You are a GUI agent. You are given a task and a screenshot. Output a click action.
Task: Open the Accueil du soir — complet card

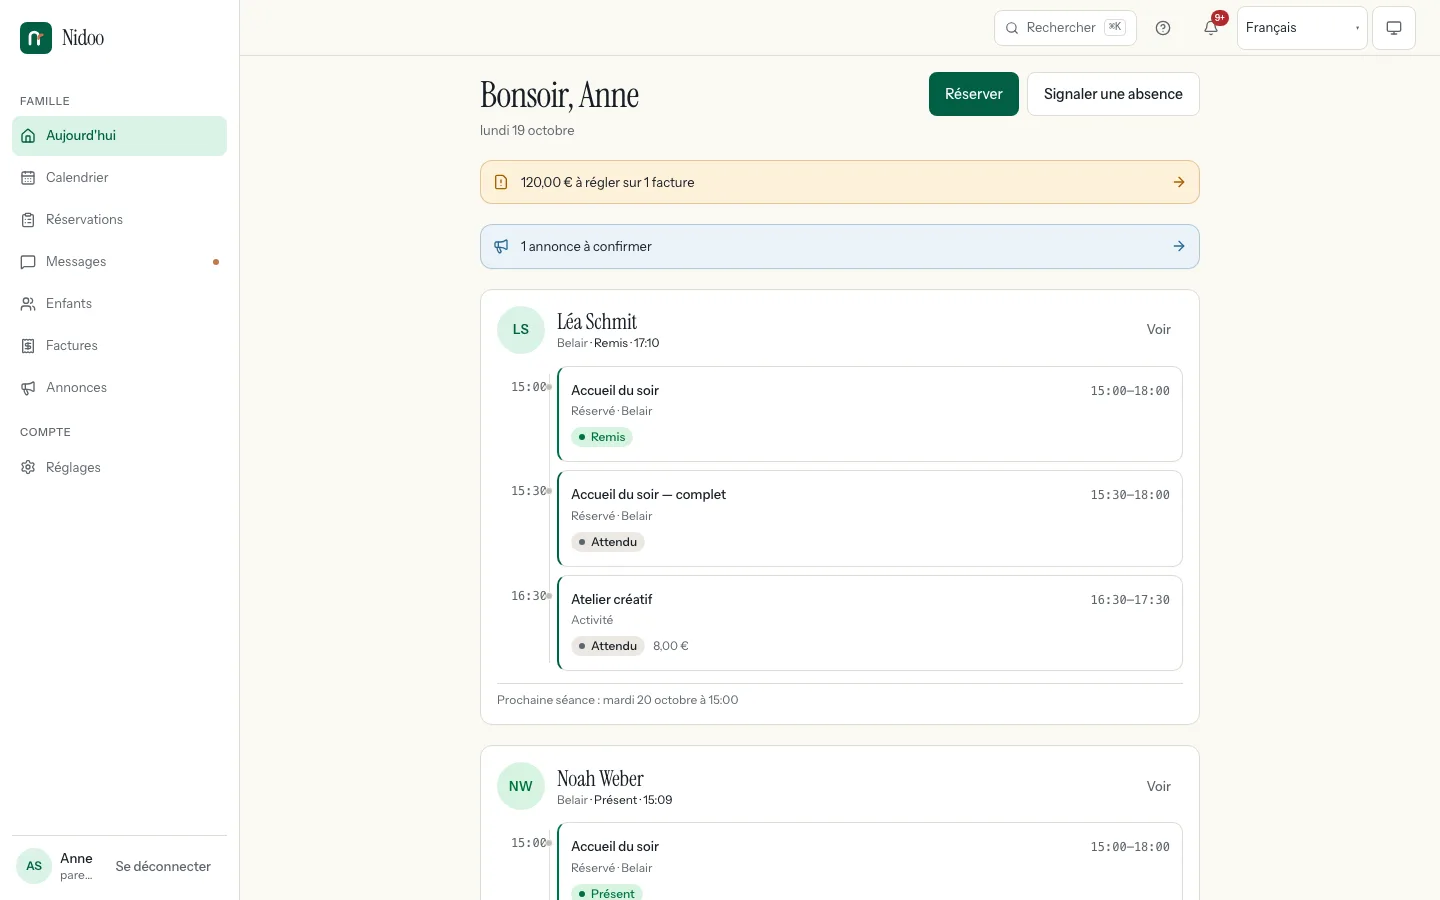tap(870, 519)
